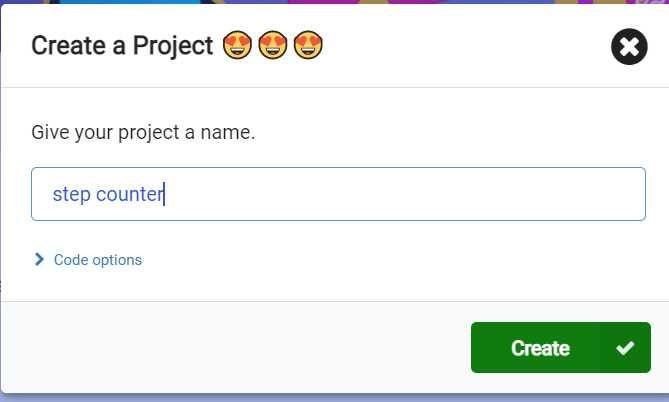Click the "Give your project a name." label
This screenshot has width=669, height=402.
click(x=143, y=132)
